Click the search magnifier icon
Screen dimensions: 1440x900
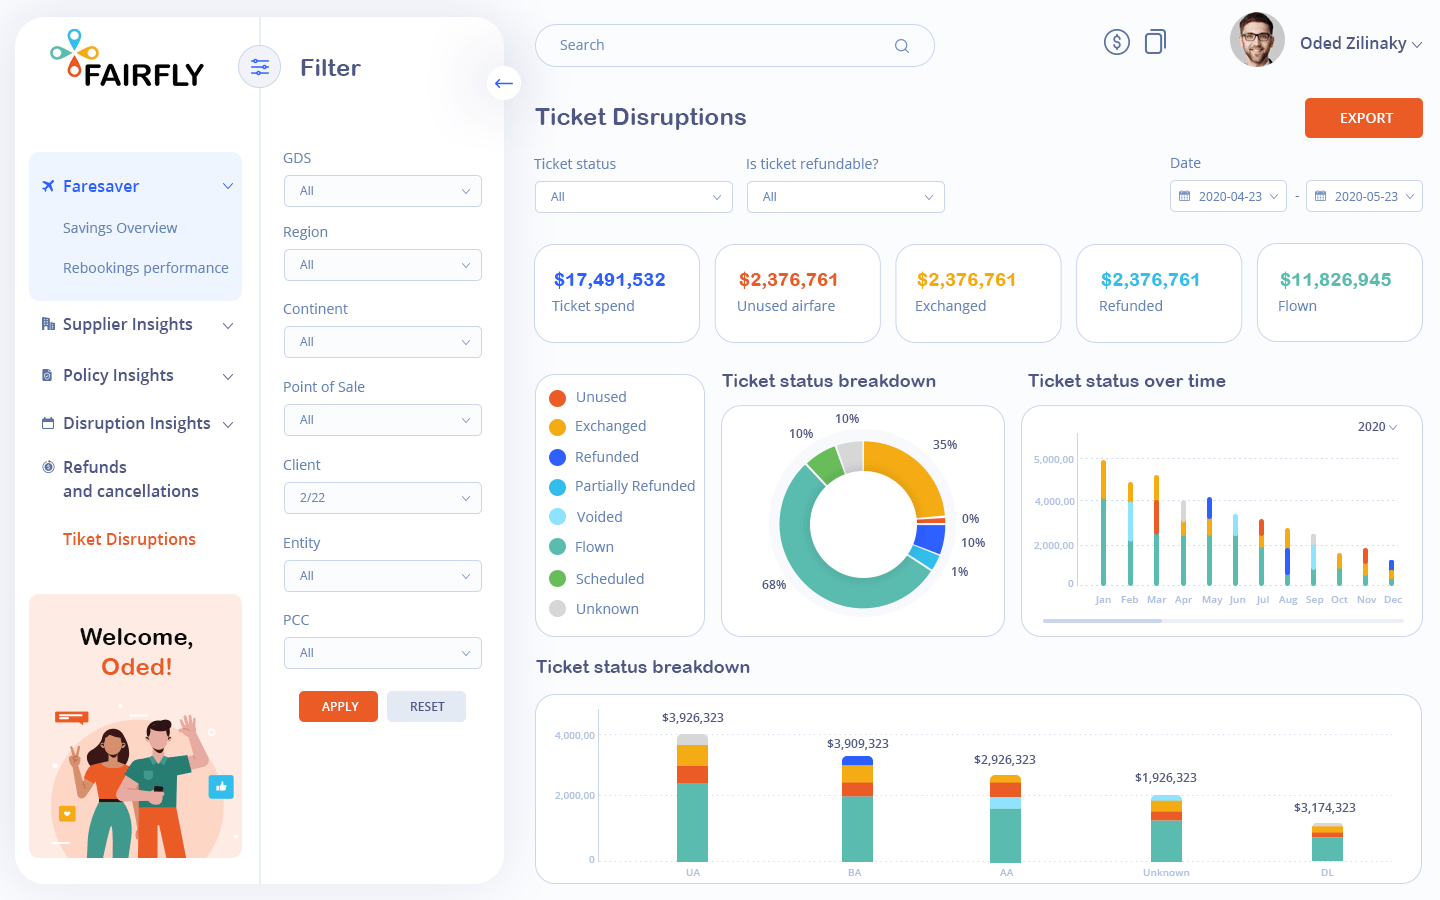[901, 45]
